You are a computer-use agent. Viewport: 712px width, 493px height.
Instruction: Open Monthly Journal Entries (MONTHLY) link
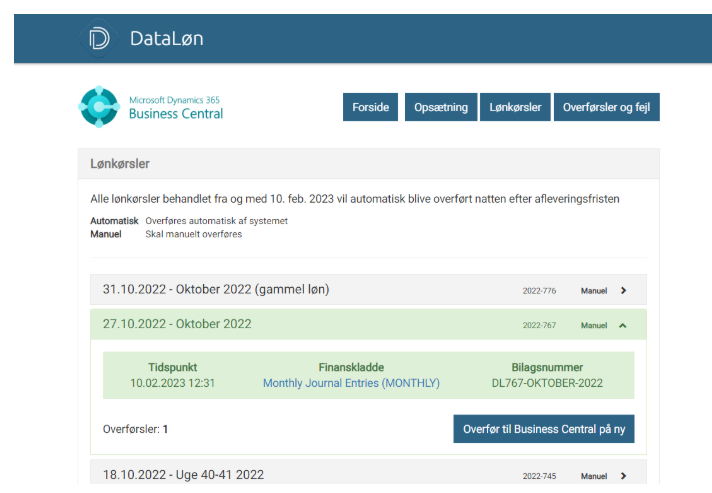coord(351,383)
